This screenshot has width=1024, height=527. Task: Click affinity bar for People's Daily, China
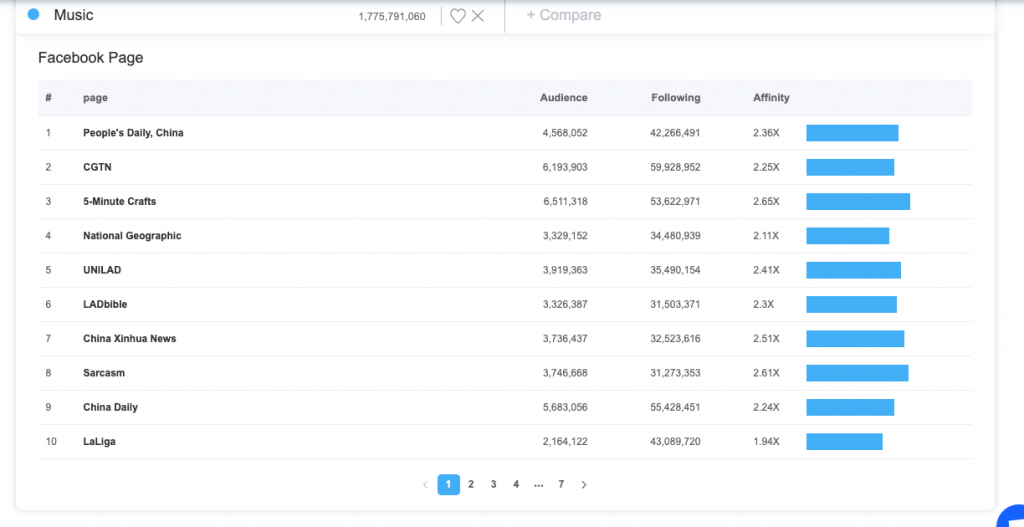point(852,133)
